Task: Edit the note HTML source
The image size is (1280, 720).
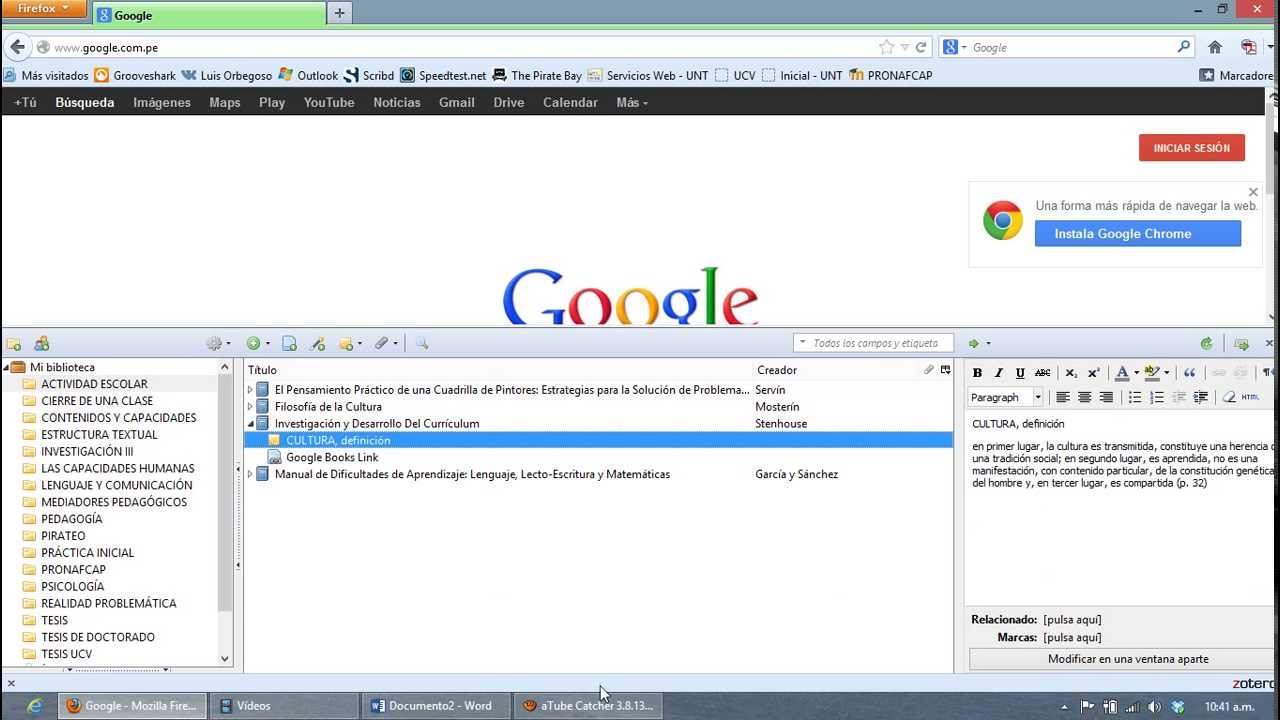Action: pos(1251,397)
